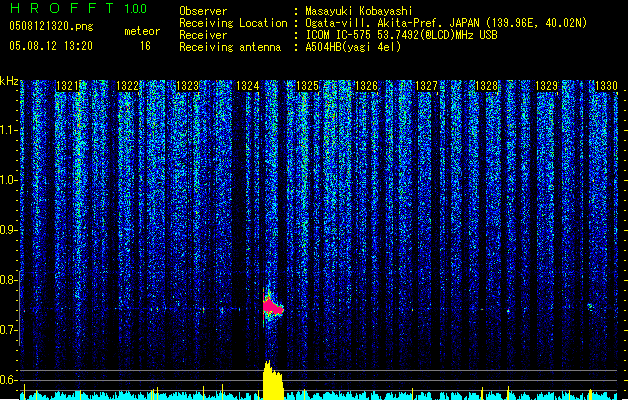The height and width of the screenshot is (400, 629).
Task: Click the 1328 time marker
Action: coord(486,86)
